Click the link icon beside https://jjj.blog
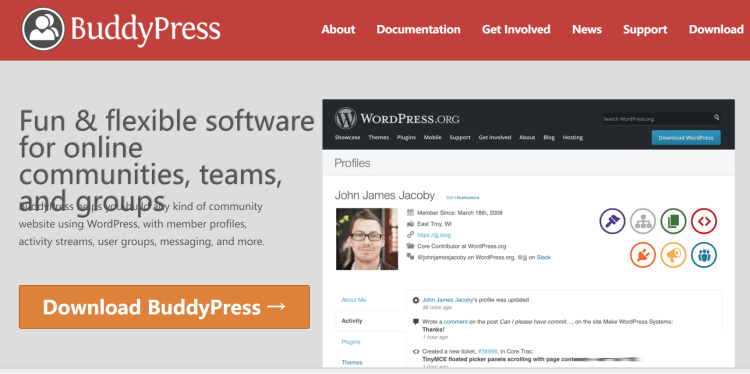 [410, 235]
